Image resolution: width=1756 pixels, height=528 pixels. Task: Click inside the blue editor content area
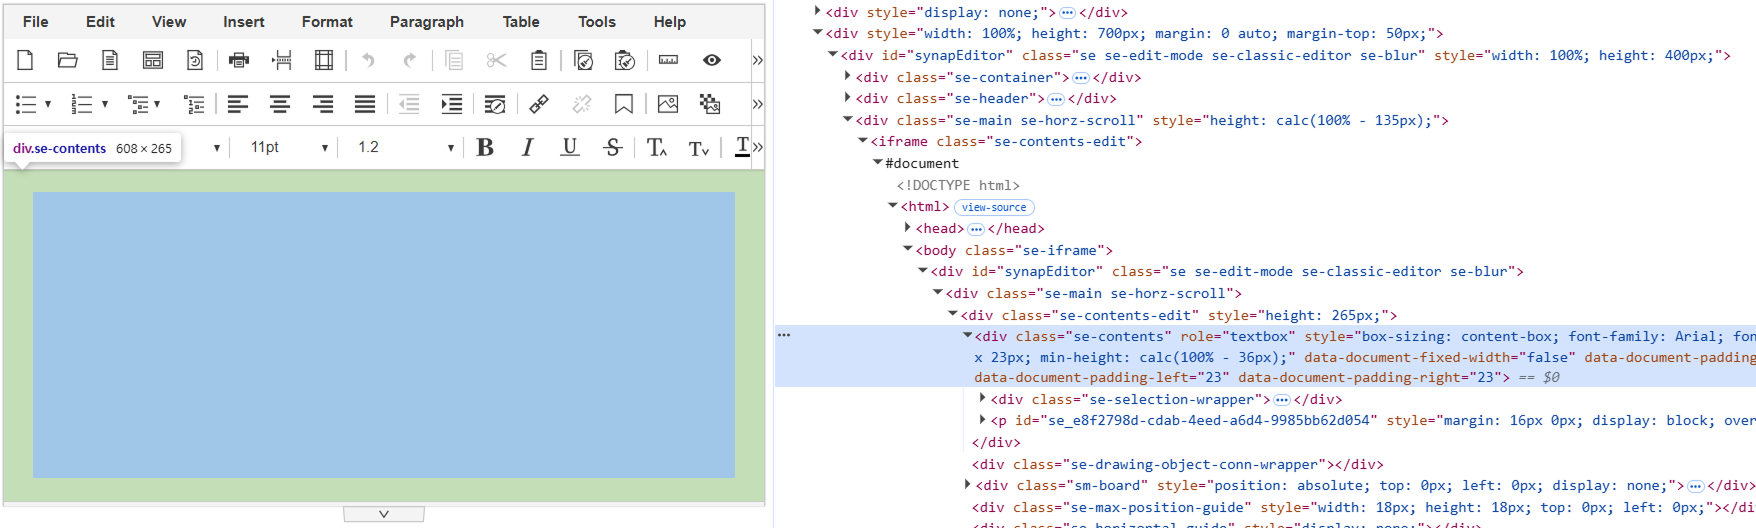coord(384,334)
